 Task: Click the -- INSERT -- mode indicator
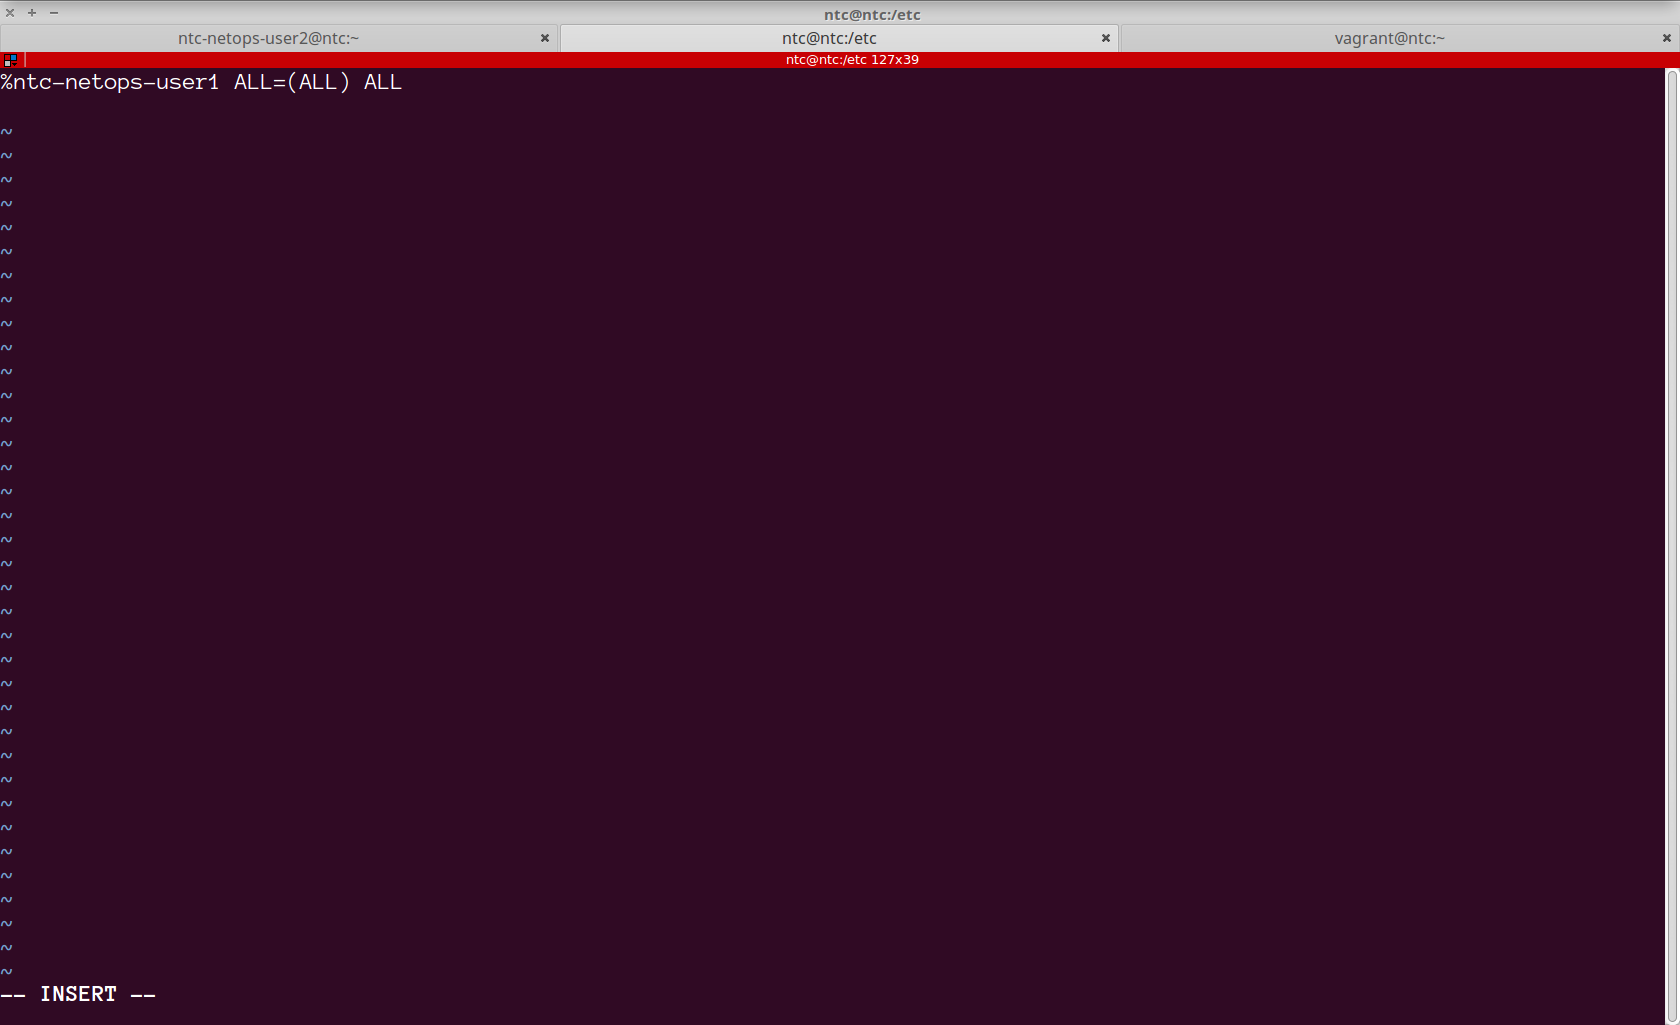[78, 994]
